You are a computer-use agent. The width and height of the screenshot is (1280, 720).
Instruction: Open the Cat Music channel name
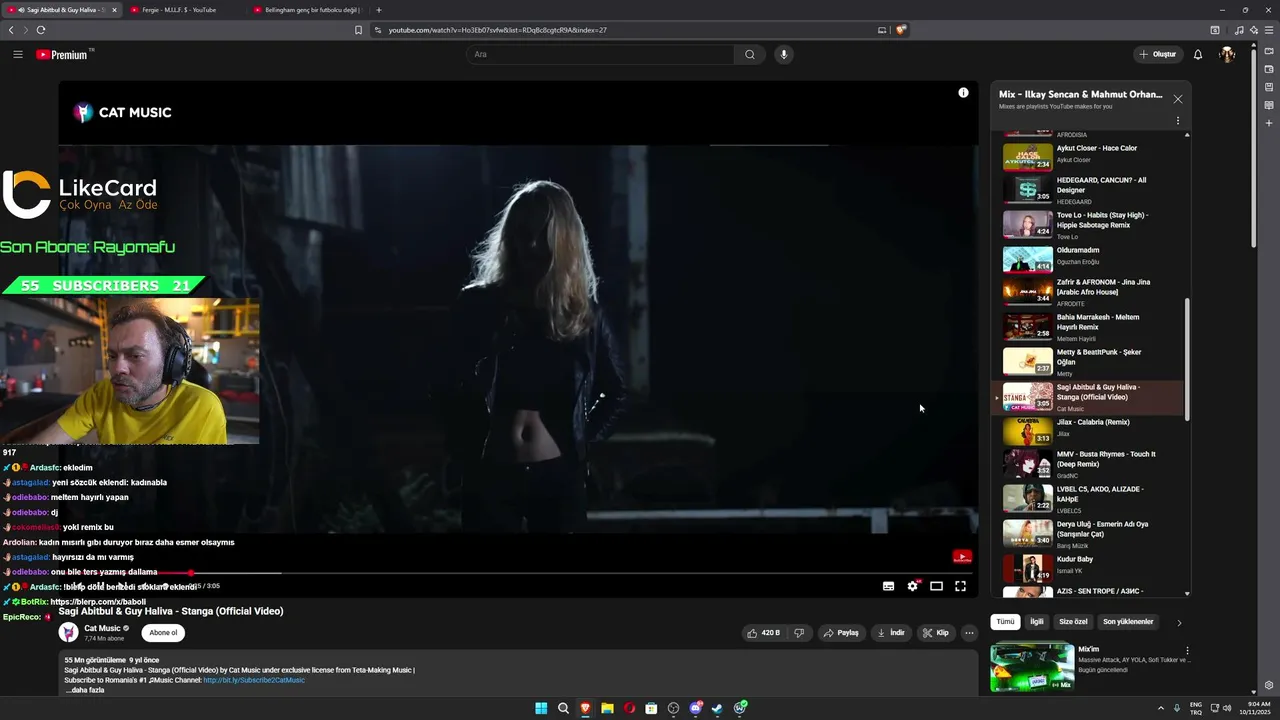pyautogui.click(x=102, y=629)
